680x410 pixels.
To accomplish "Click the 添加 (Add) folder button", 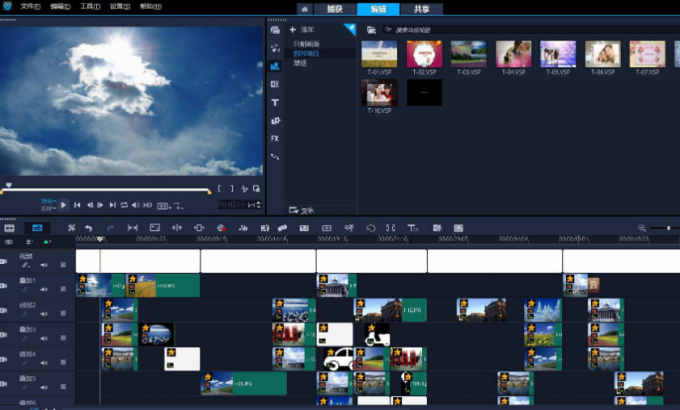I will [x=302, y=30].
